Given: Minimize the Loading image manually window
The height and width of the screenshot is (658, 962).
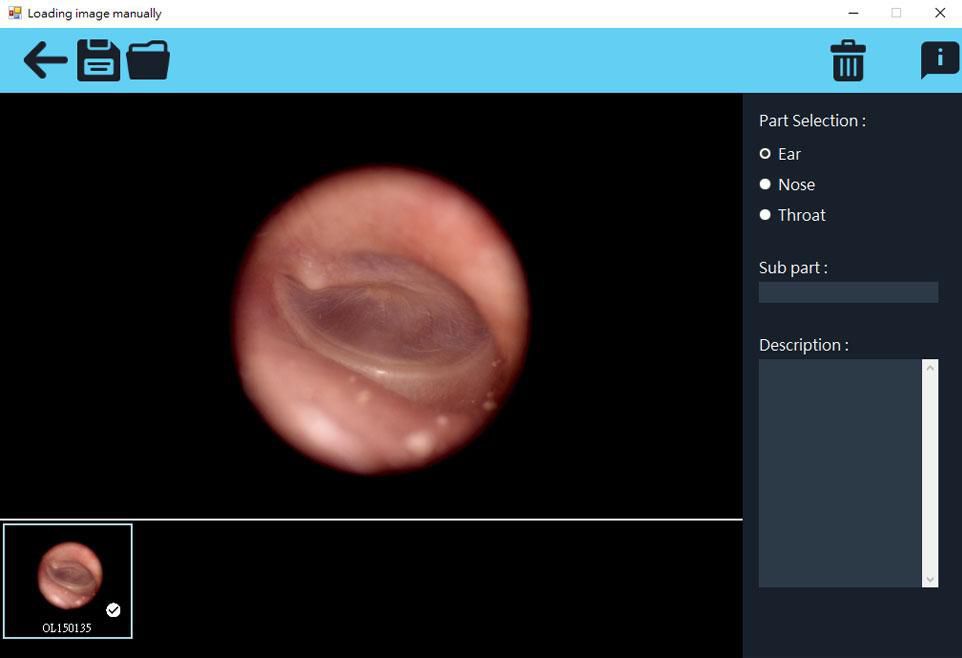Looking at the screenshot, I should point(853,13).
